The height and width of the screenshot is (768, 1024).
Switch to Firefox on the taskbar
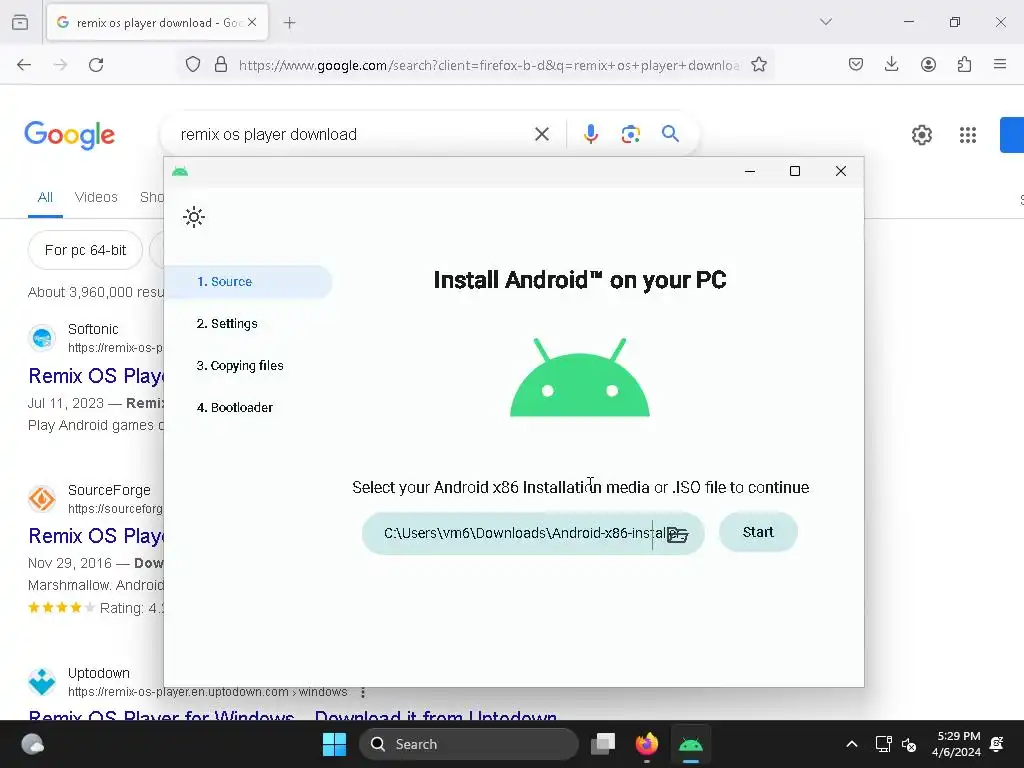(647, 744)
